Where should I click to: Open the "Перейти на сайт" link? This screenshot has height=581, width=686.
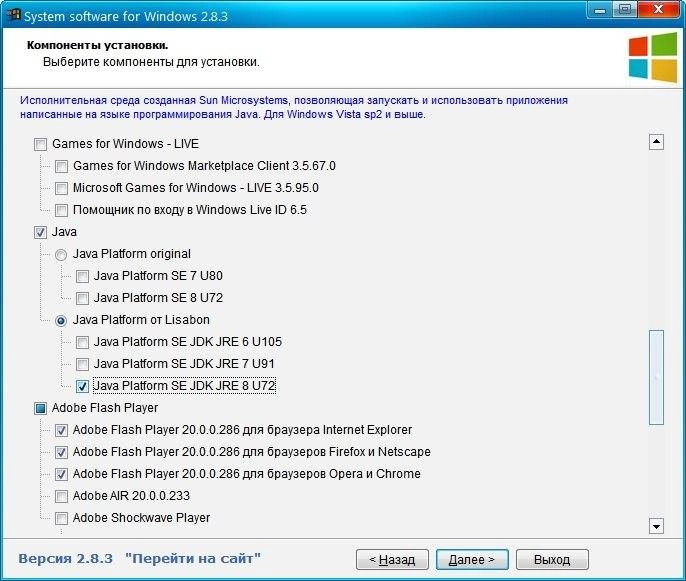pyautogui.click(x=192, y=559)
